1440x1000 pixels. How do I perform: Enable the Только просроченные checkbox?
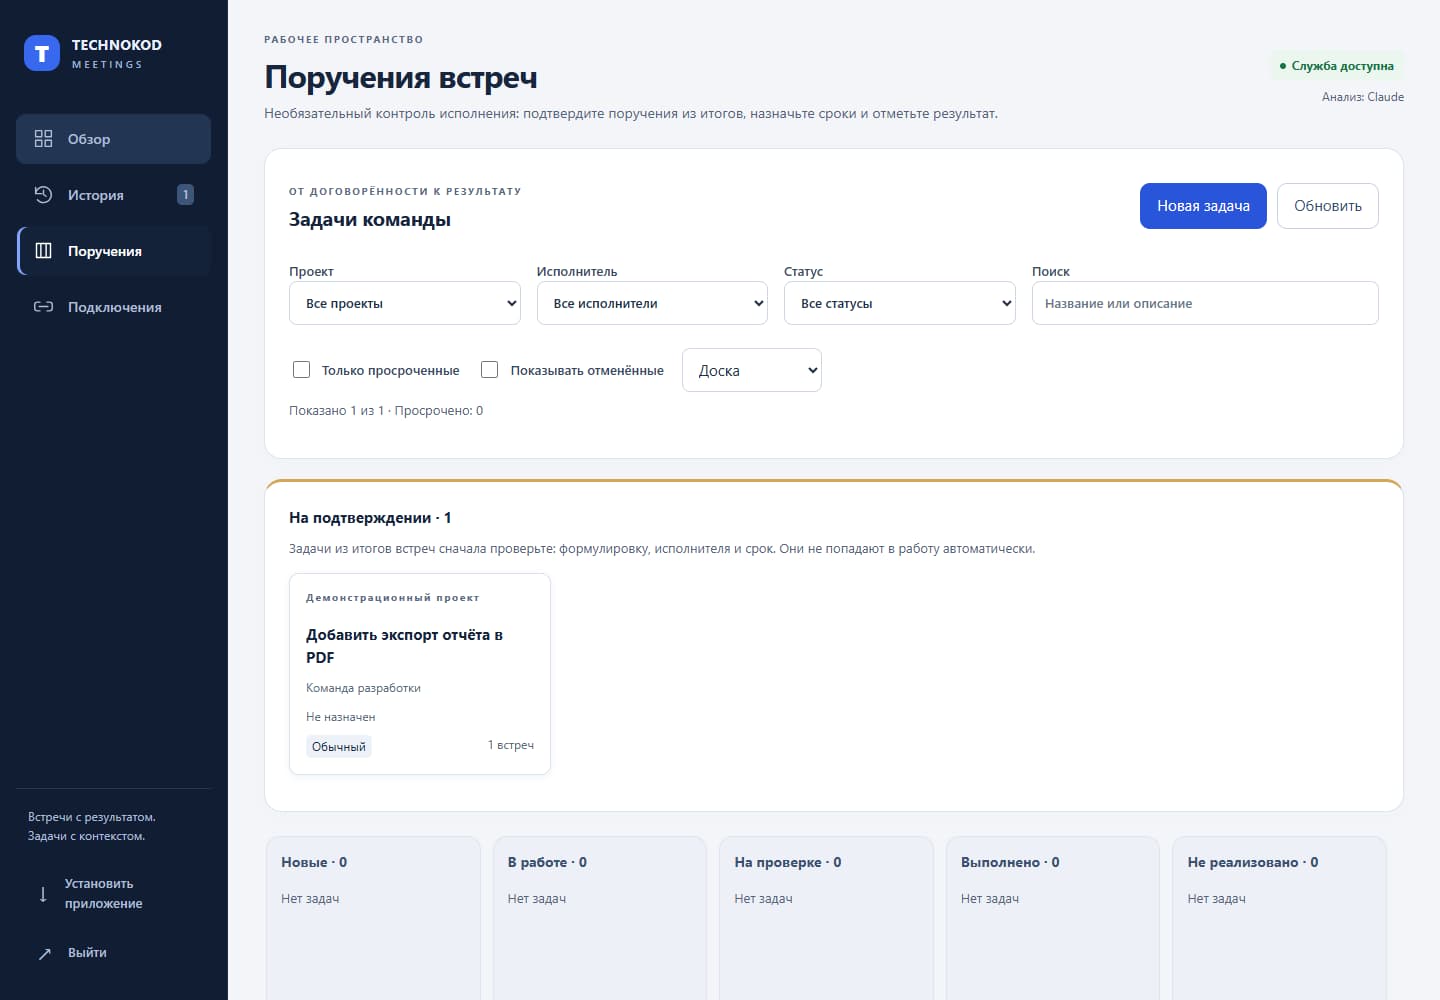(x=301, y=370)
